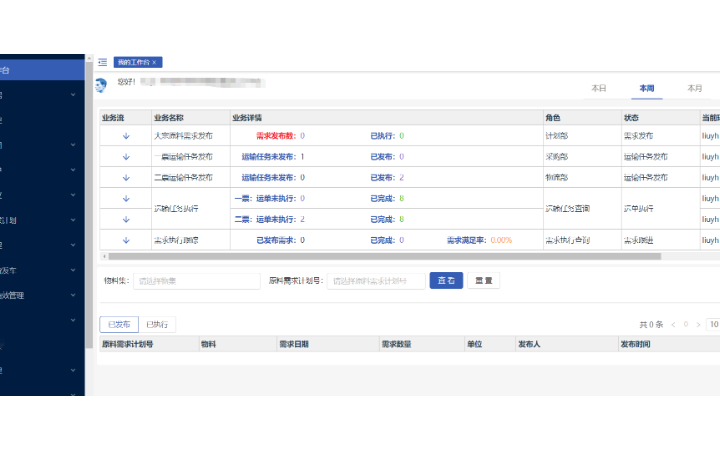Click the 共 0 条 total count text
Viewport: 720px width, 450px height.
pyautogui.click(x=651, y=325)
